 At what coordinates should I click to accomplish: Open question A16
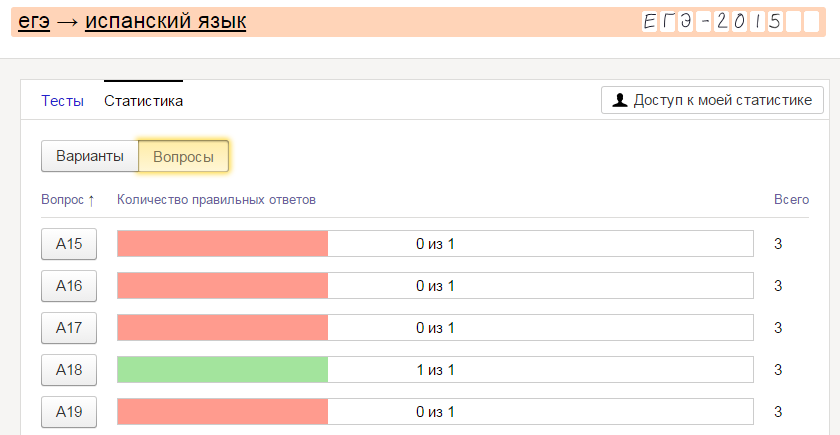(69, 286)
